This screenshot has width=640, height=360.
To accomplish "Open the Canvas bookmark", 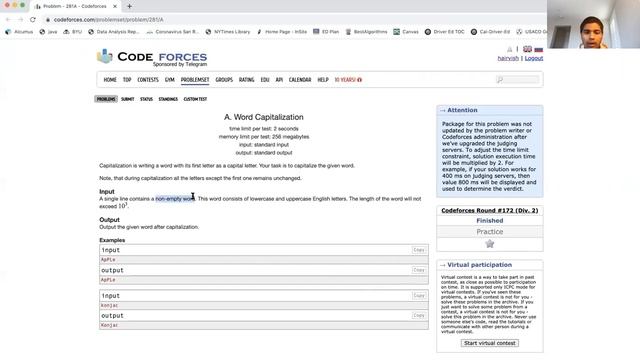I will (406, 31).
